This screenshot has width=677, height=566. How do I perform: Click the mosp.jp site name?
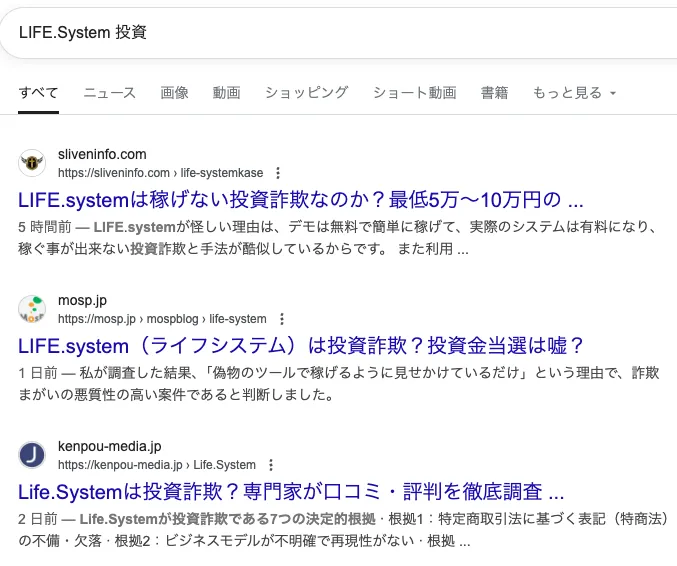coord(82,300)
